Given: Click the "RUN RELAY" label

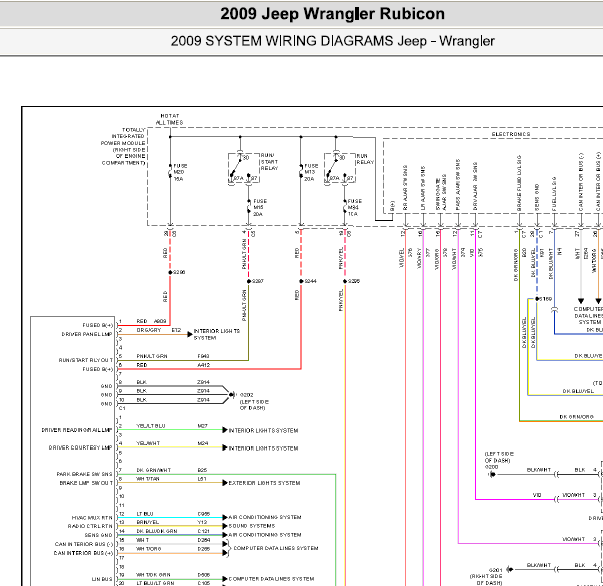Looking at the screenshot, I should [365, 159].
